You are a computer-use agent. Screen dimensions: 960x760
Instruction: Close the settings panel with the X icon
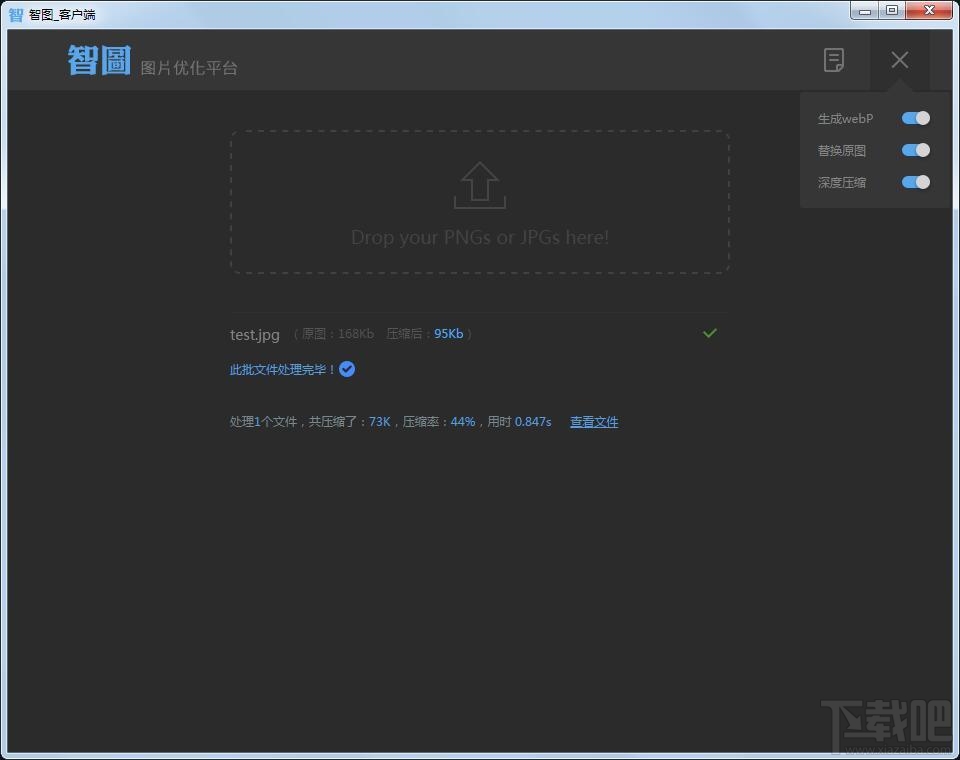(899, 60)
